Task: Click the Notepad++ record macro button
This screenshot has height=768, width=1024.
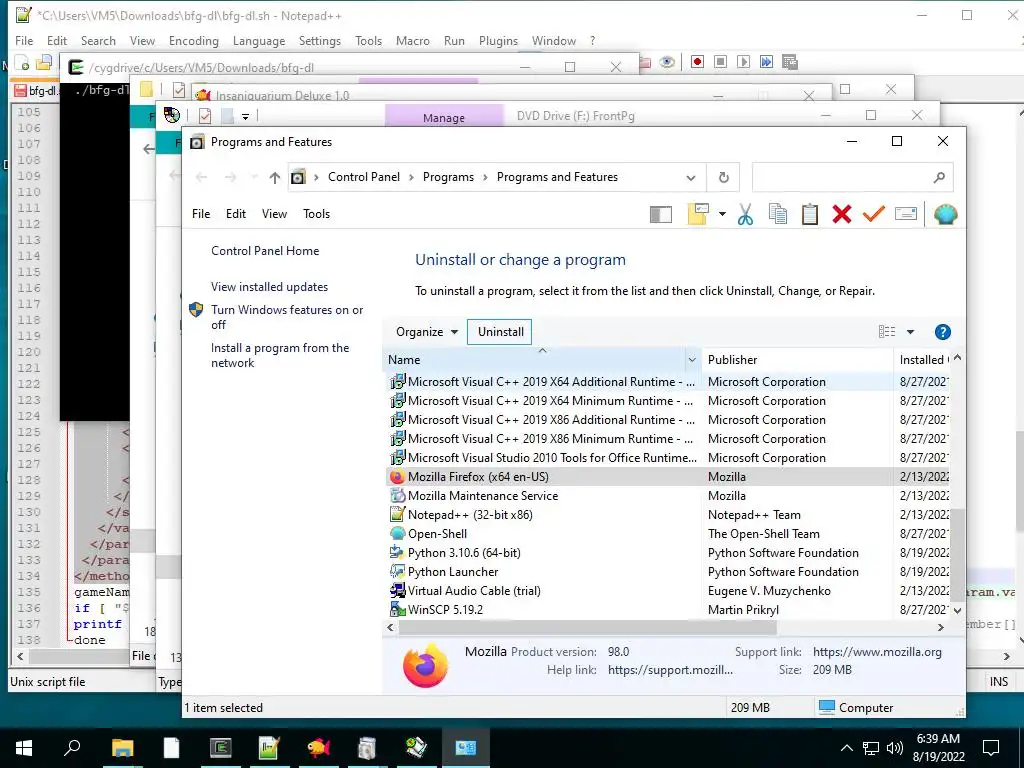Action: tap(697, 62)
